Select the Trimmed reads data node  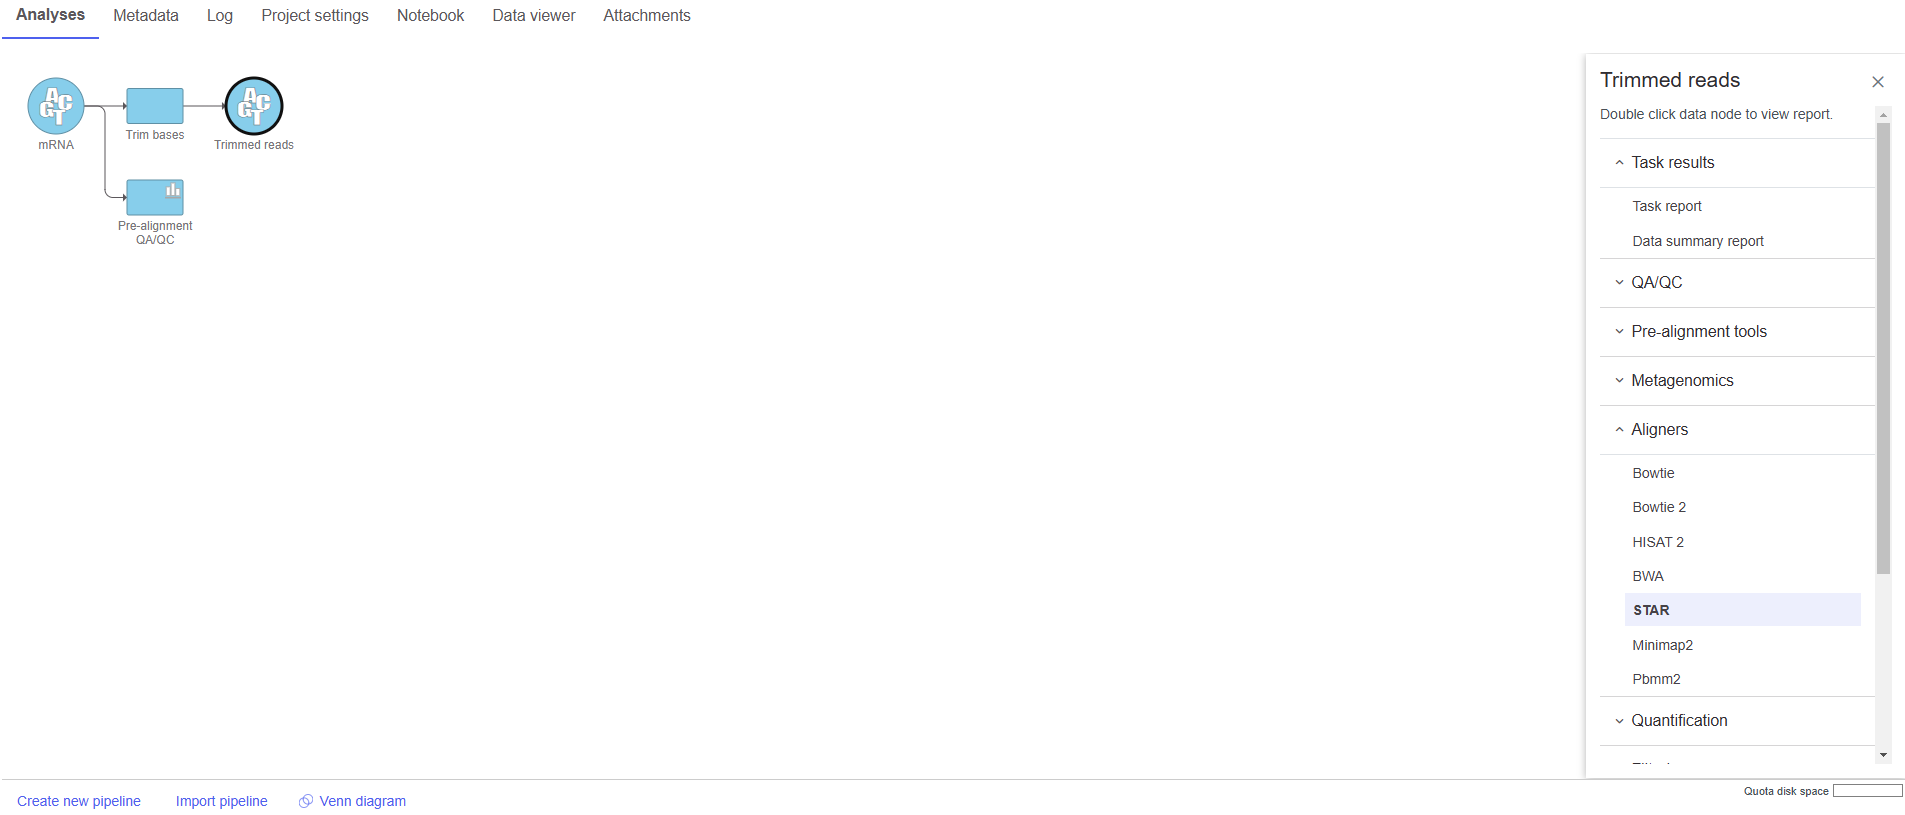[x=254, y=106]
